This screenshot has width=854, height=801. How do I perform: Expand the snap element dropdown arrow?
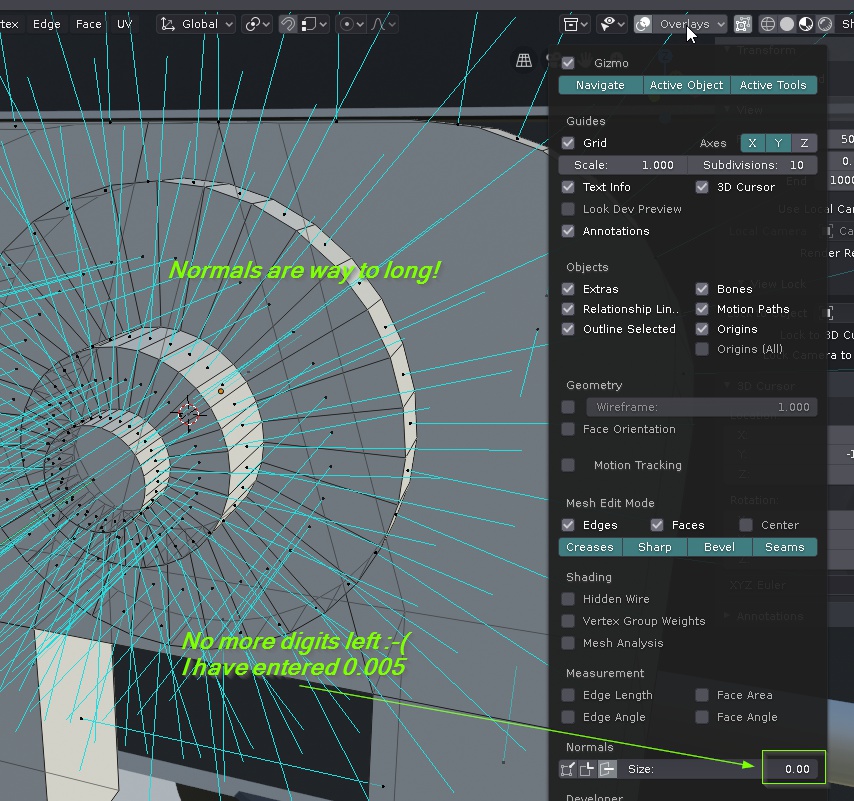(323, 25)
